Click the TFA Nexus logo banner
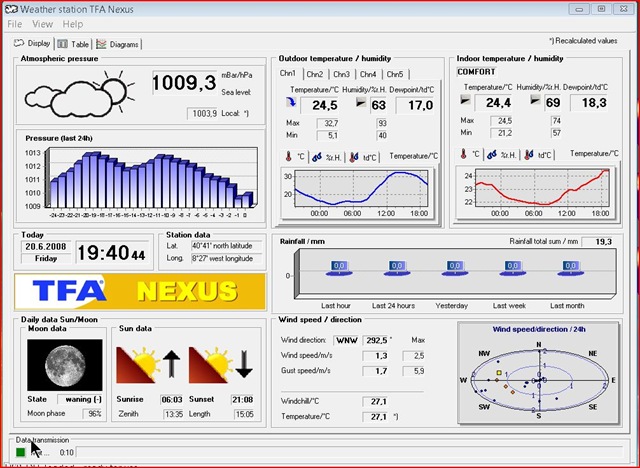 click(140, 291)
